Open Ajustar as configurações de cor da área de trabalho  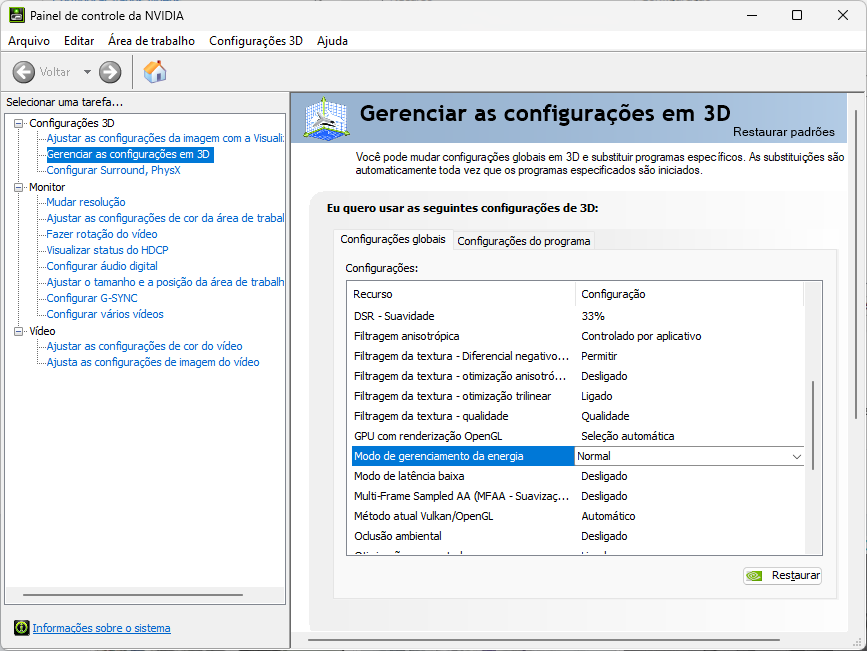(x=165, y=218)
